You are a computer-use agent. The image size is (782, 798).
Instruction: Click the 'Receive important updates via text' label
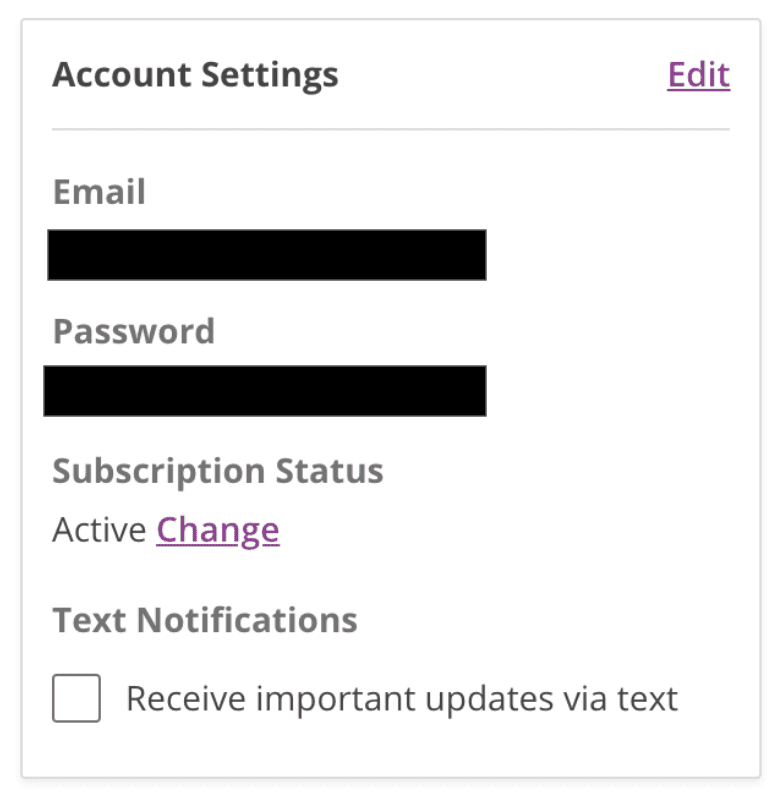402,699
